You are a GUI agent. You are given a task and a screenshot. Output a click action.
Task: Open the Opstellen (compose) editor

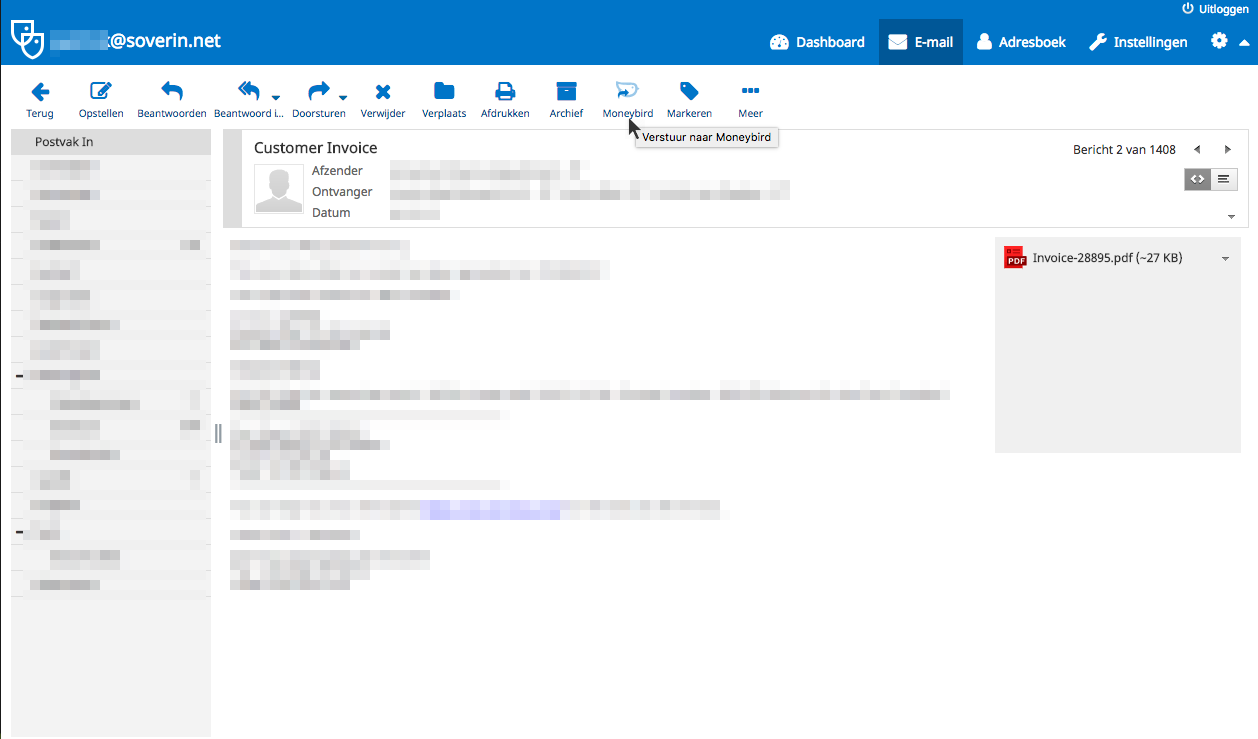click(x=100, y=98)
